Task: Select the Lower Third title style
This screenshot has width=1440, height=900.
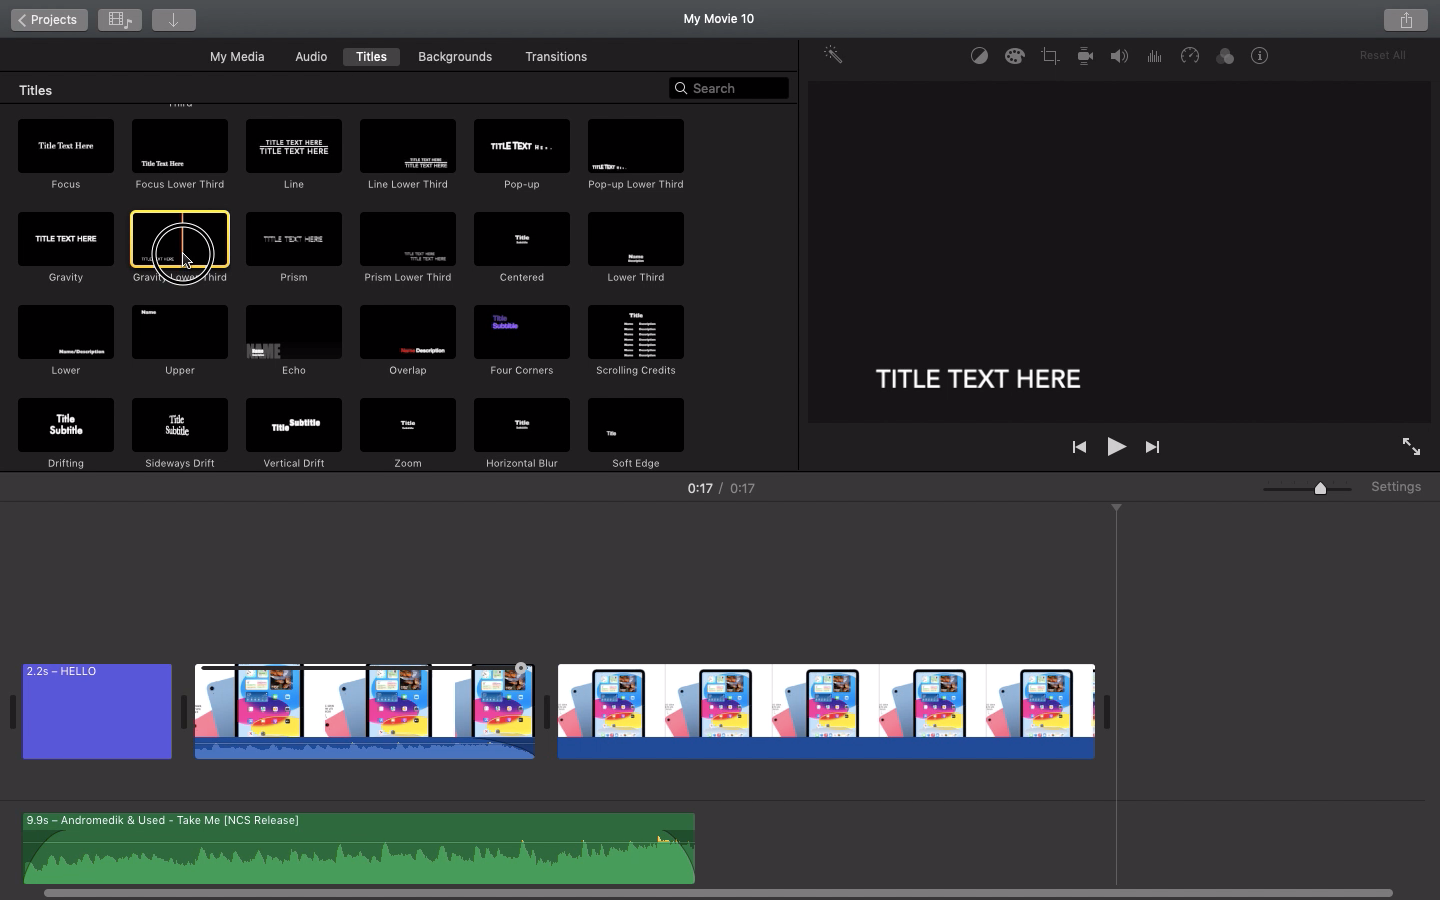Action: 636,239
